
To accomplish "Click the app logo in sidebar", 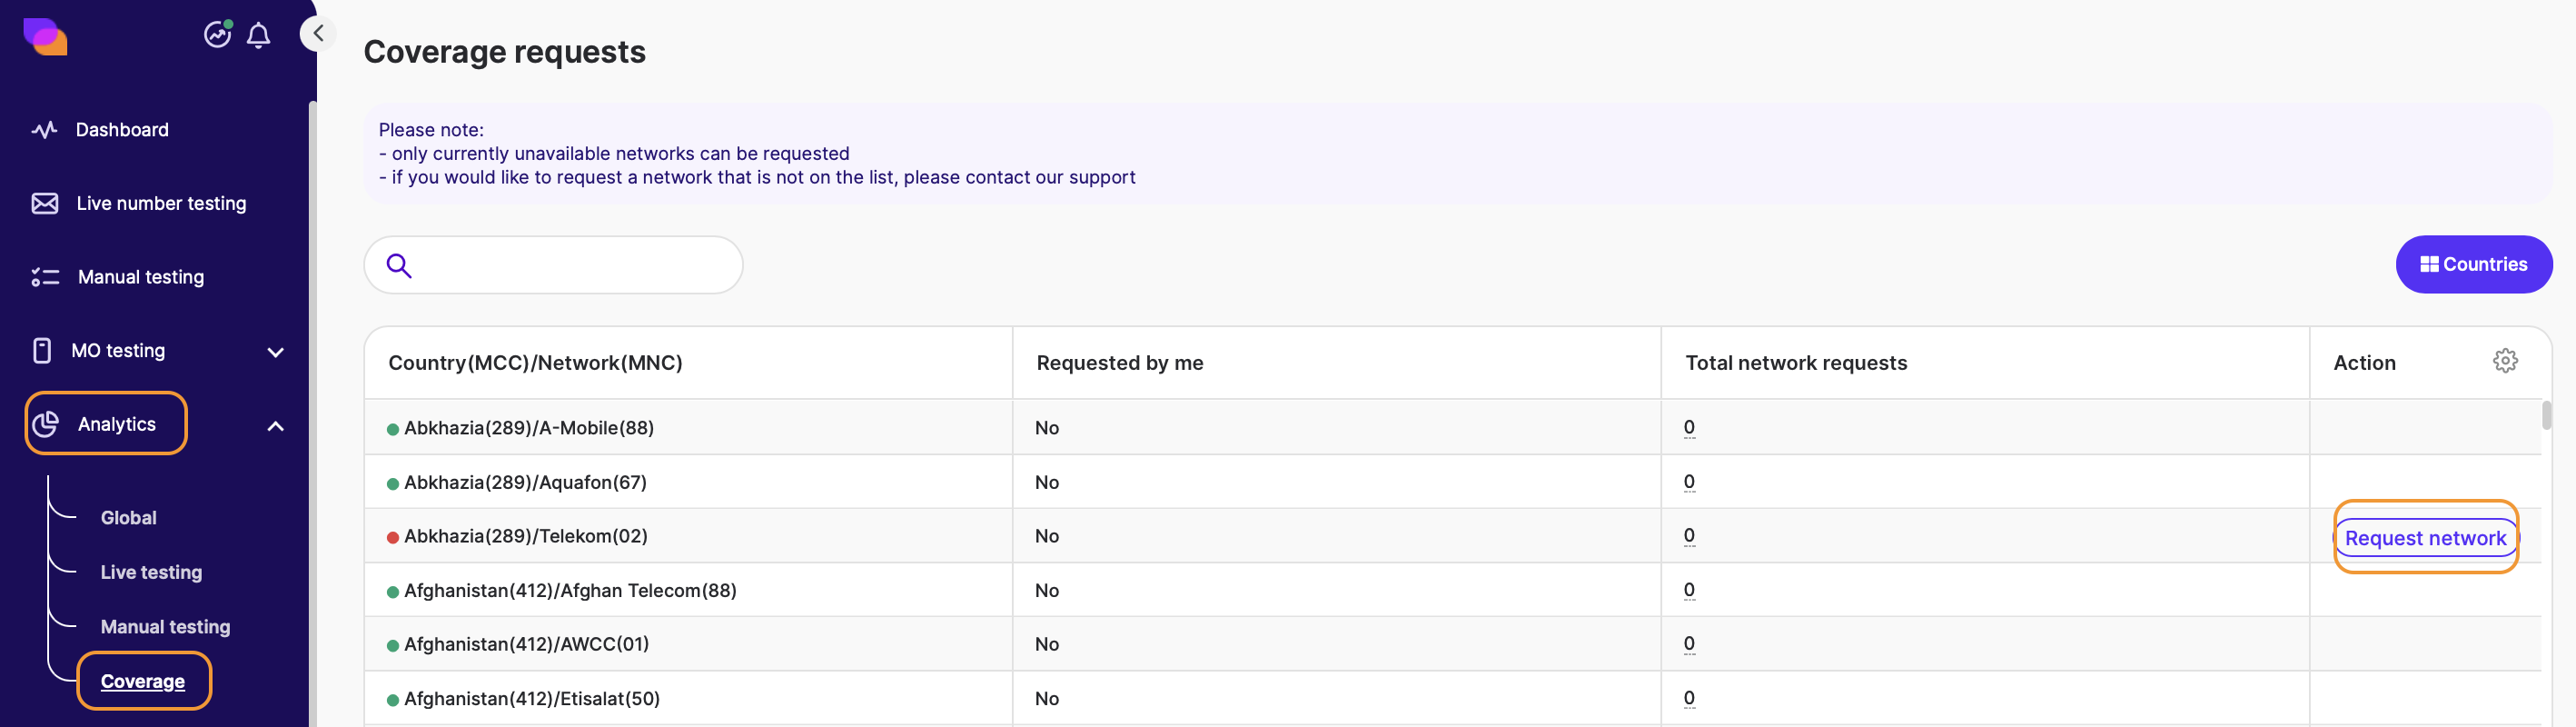I will click(45, 36).
